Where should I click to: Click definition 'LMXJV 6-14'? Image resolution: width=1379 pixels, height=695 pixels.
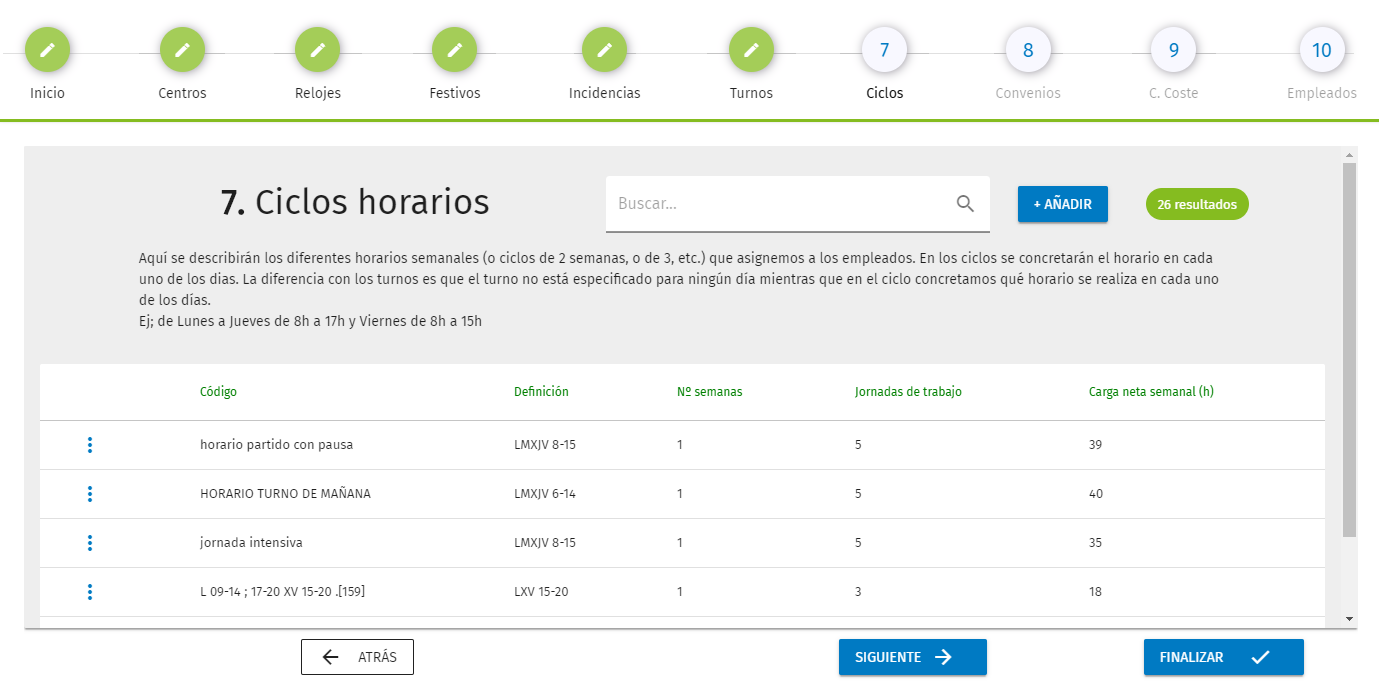click(545, 494)
